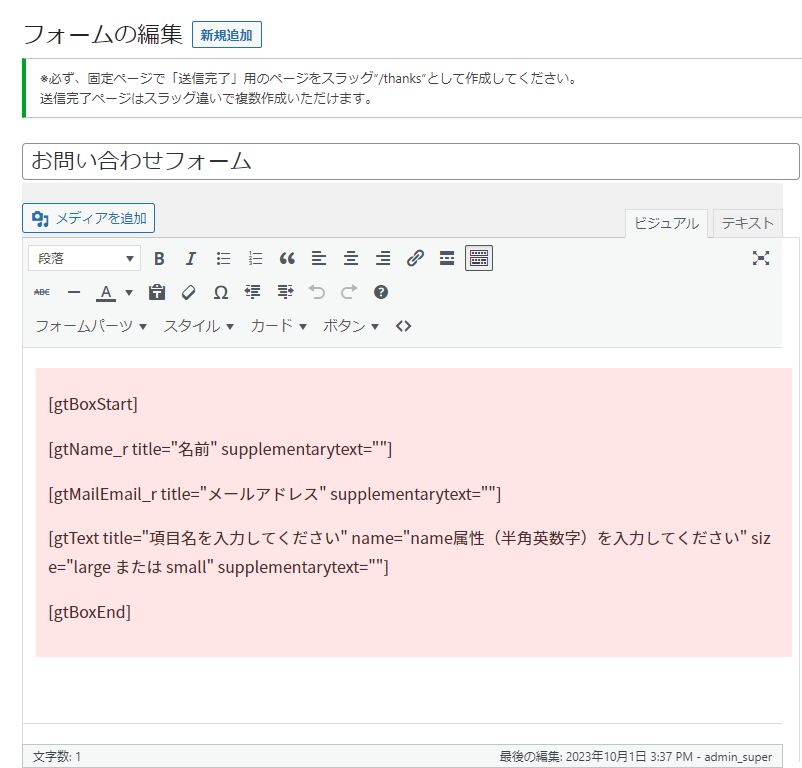Click the insert link icon

tap(415, 259)
